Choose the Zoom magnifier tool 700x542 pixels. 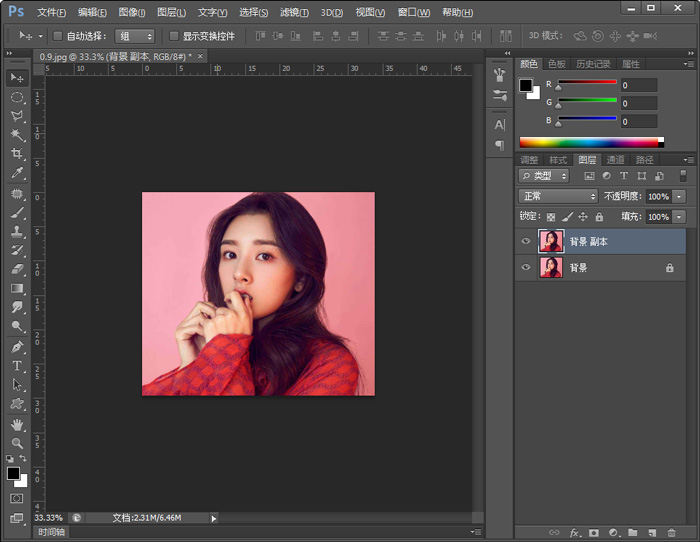pos(17,443)
